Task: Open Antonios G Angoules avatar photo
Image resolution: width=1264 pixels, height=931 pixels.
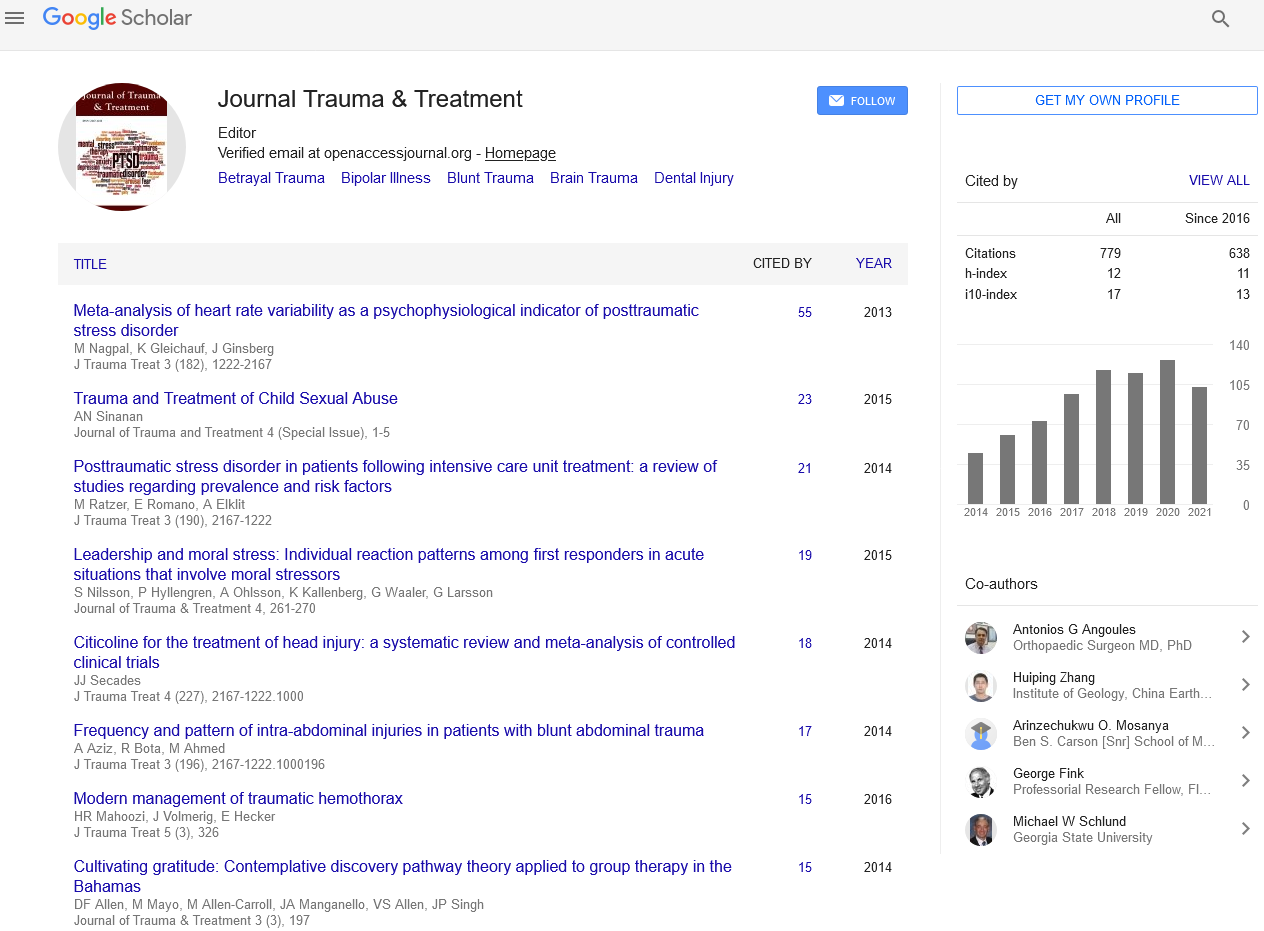Action: point(981,637)
